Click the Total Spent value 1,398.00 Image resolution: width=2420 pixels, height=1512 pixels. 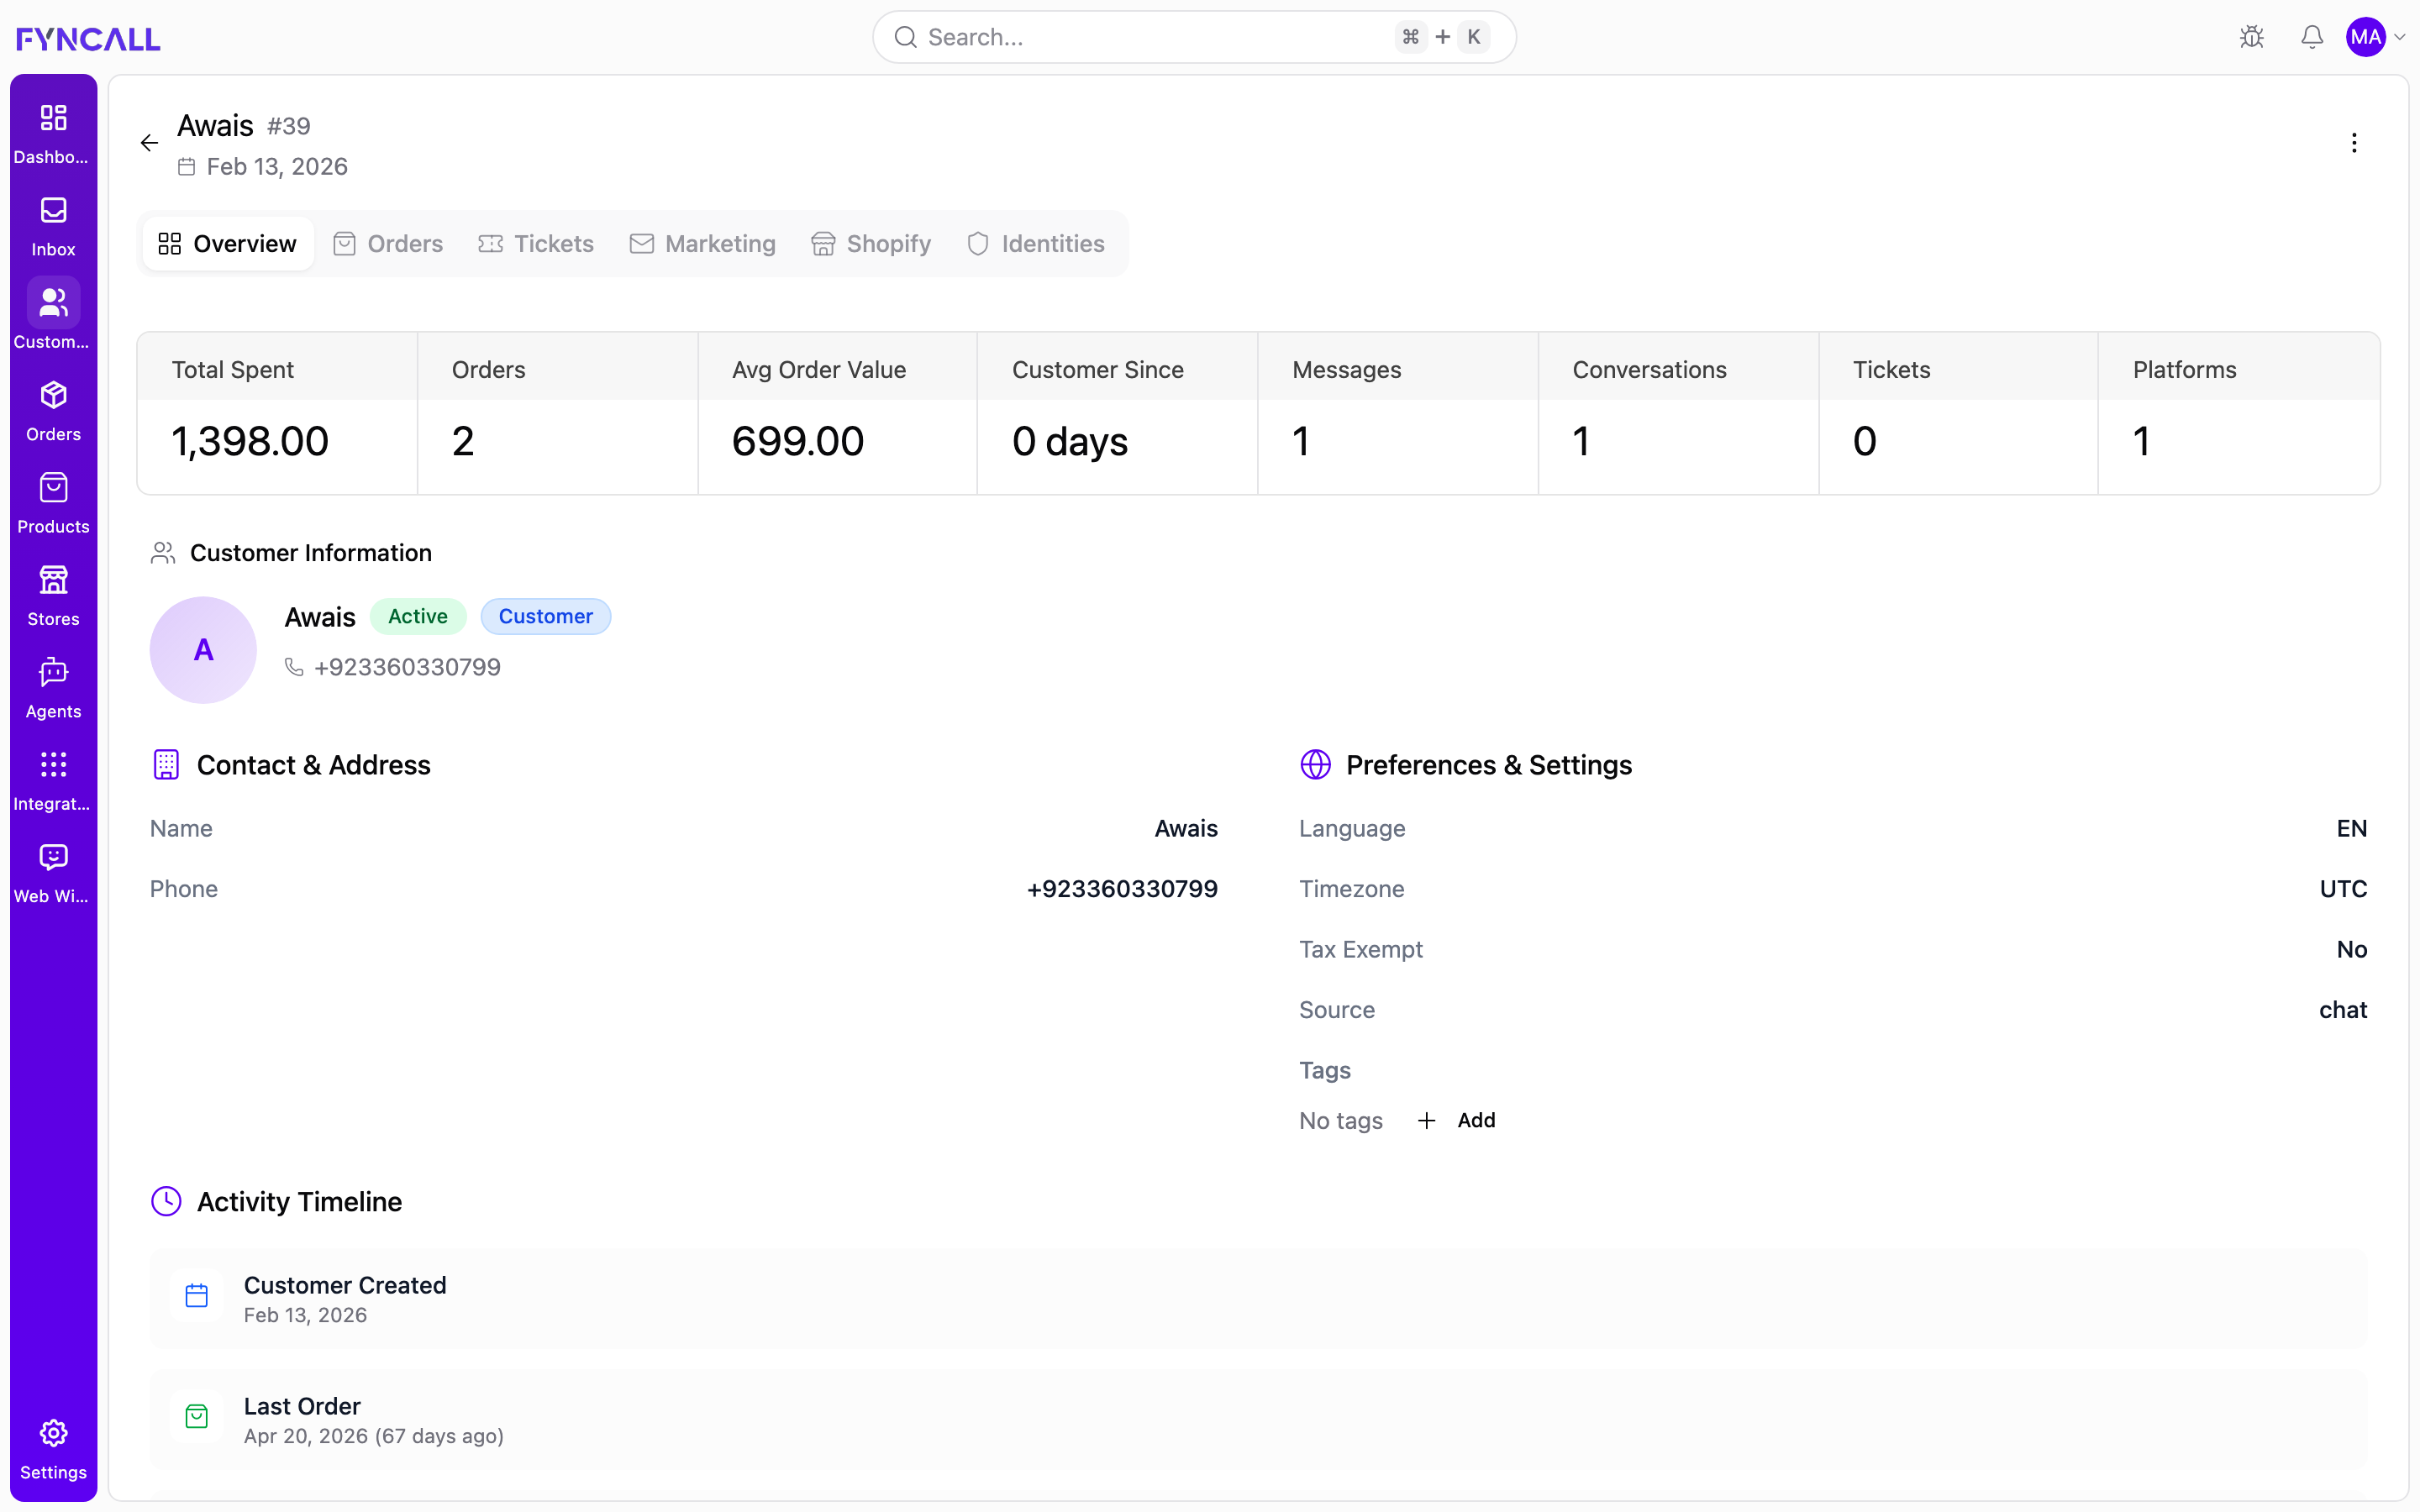[x=250, y=441]
